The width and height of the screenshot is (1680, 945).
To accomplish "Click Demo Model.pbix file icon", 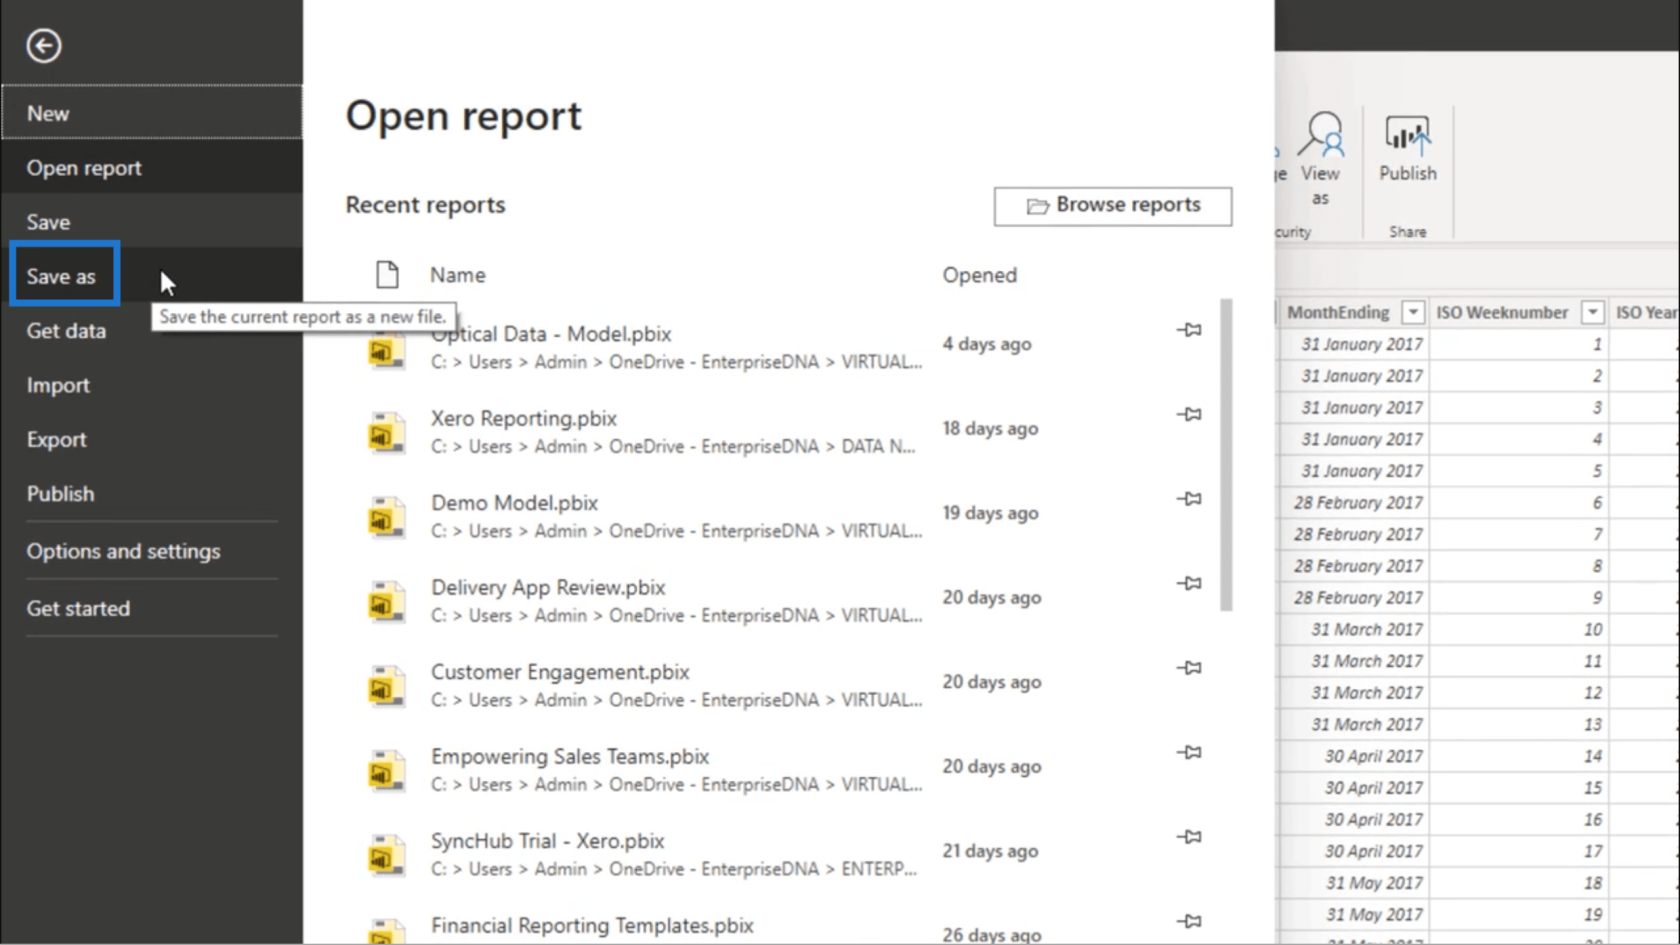I will tap(386, 517).
